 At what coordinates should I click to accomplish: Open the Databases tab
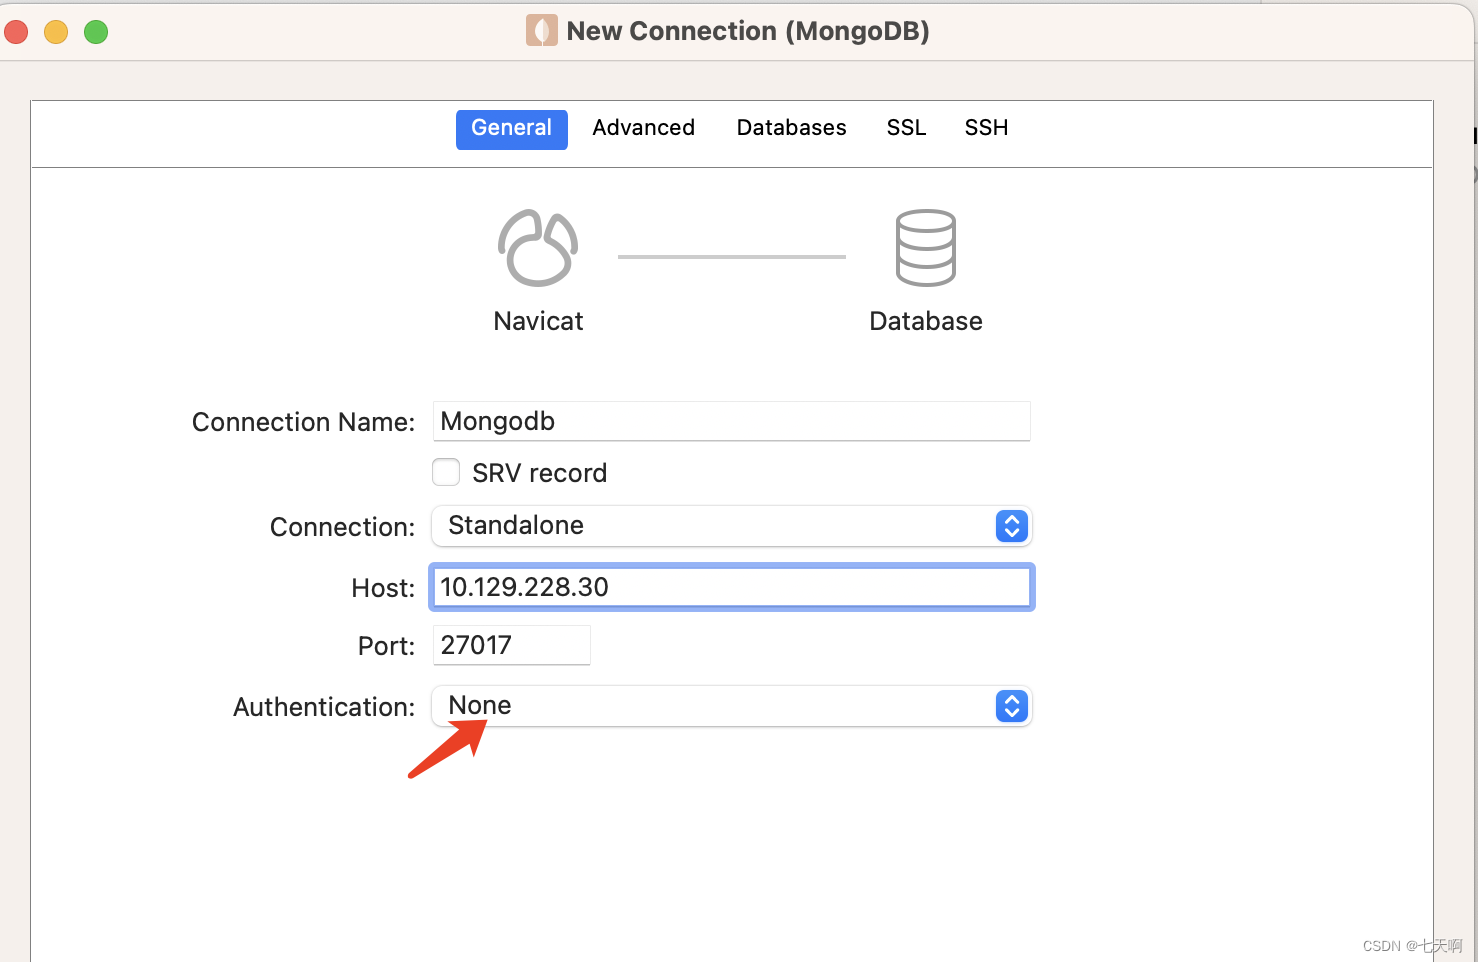tap(791, 128)
